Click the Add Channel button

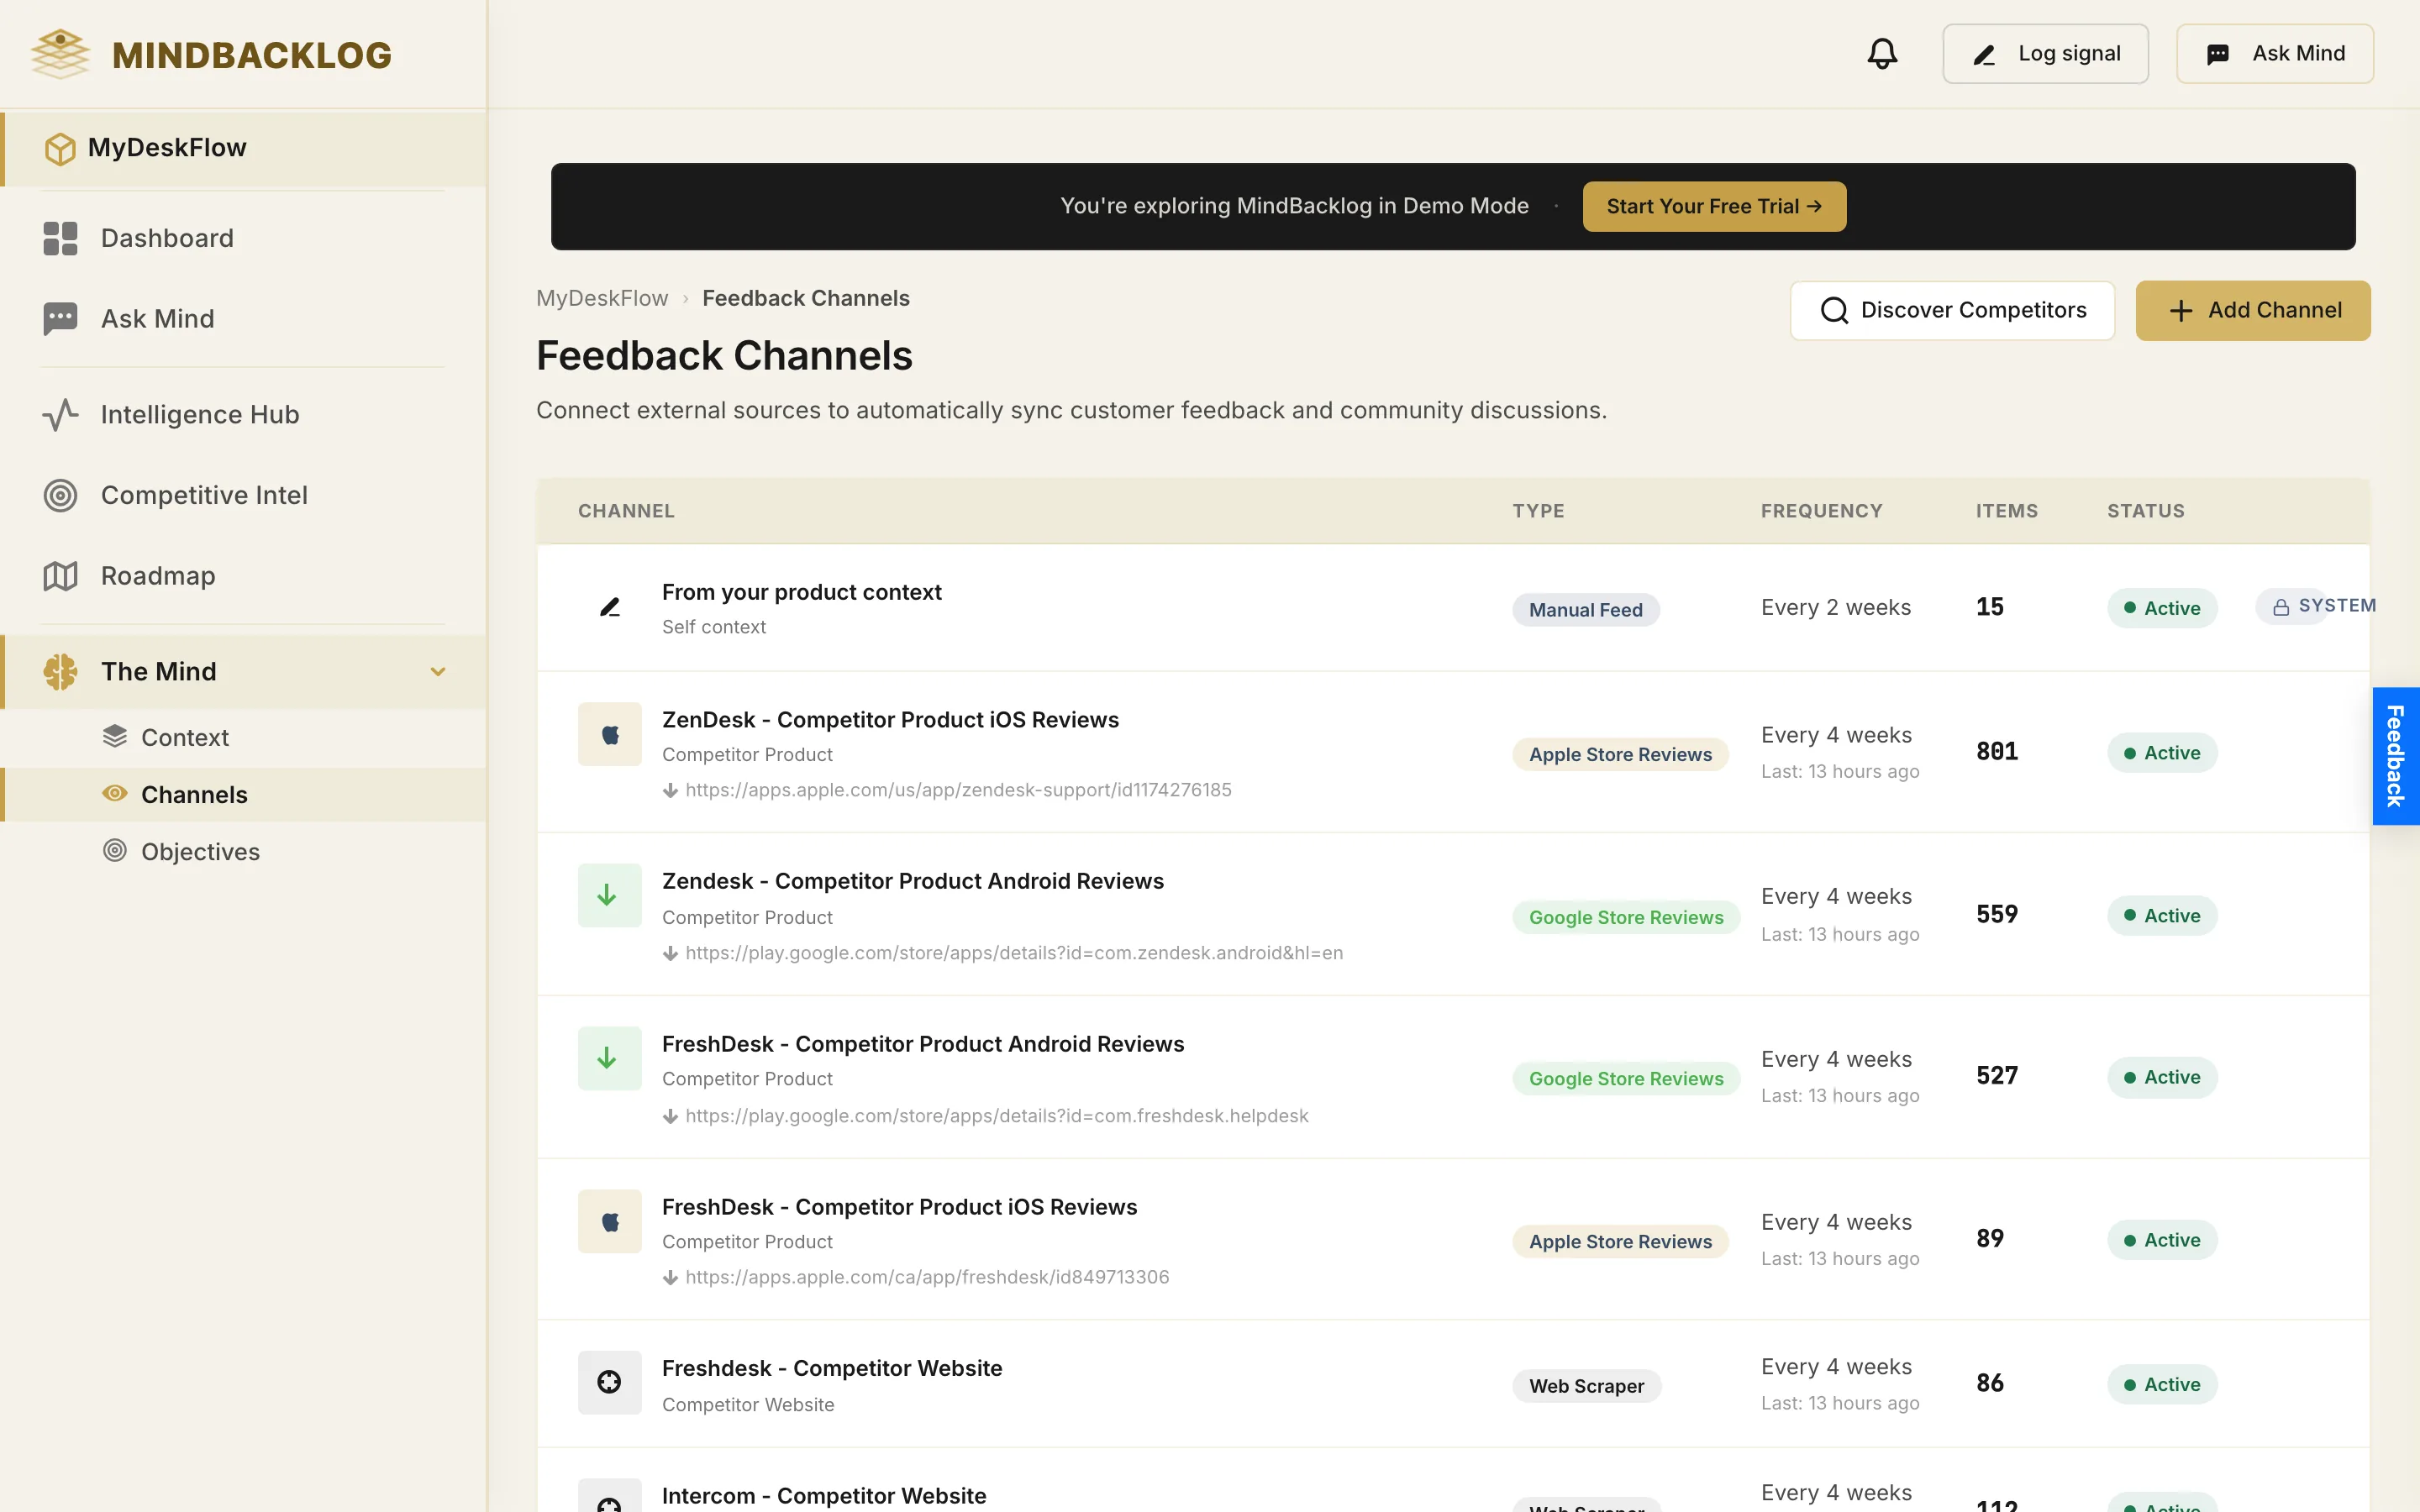point(2253,311)
